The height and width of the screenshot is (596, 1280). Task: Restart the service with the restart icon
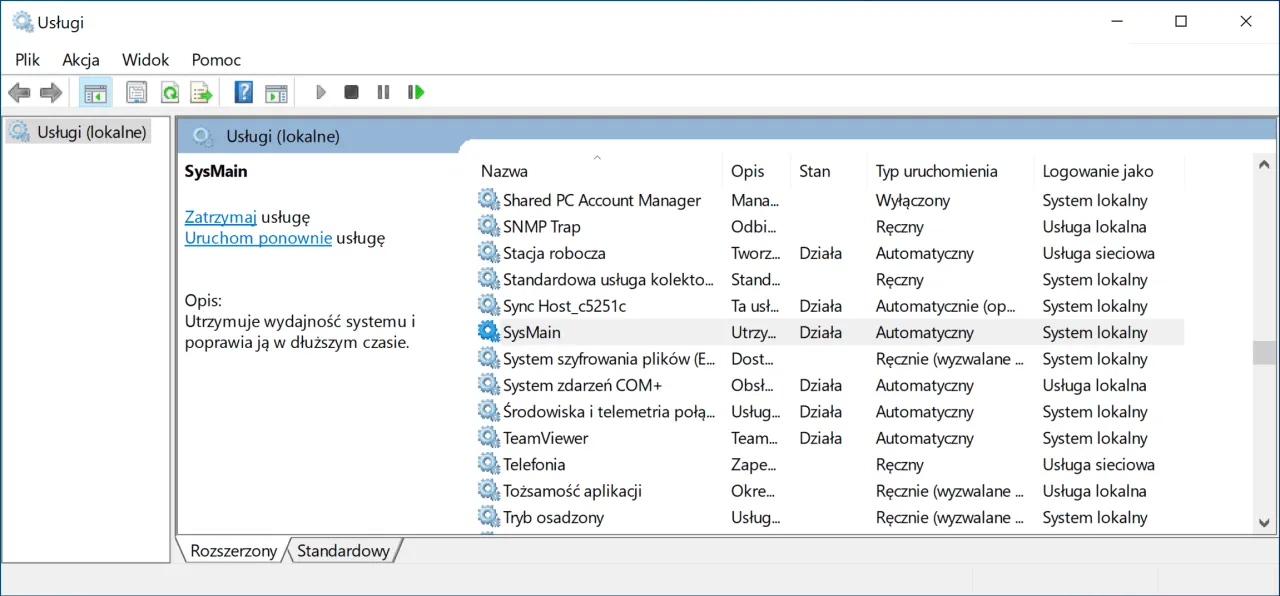(416, 92)
